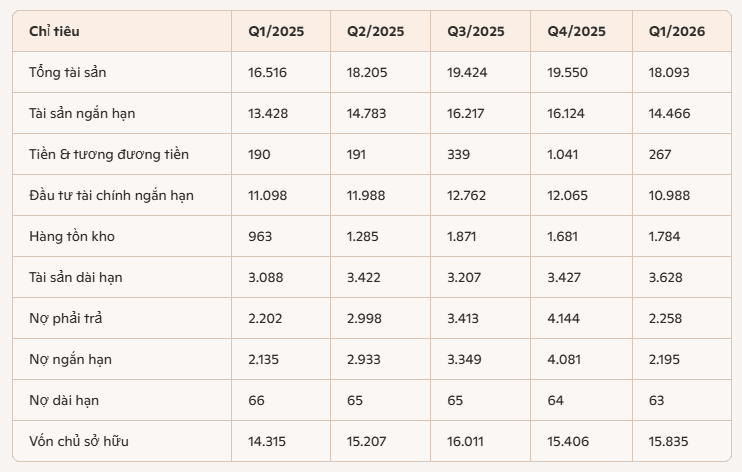Viewport: 742px width, 472px height.
Task: Select the Tài sản dài hạn label
Action: 76,277
